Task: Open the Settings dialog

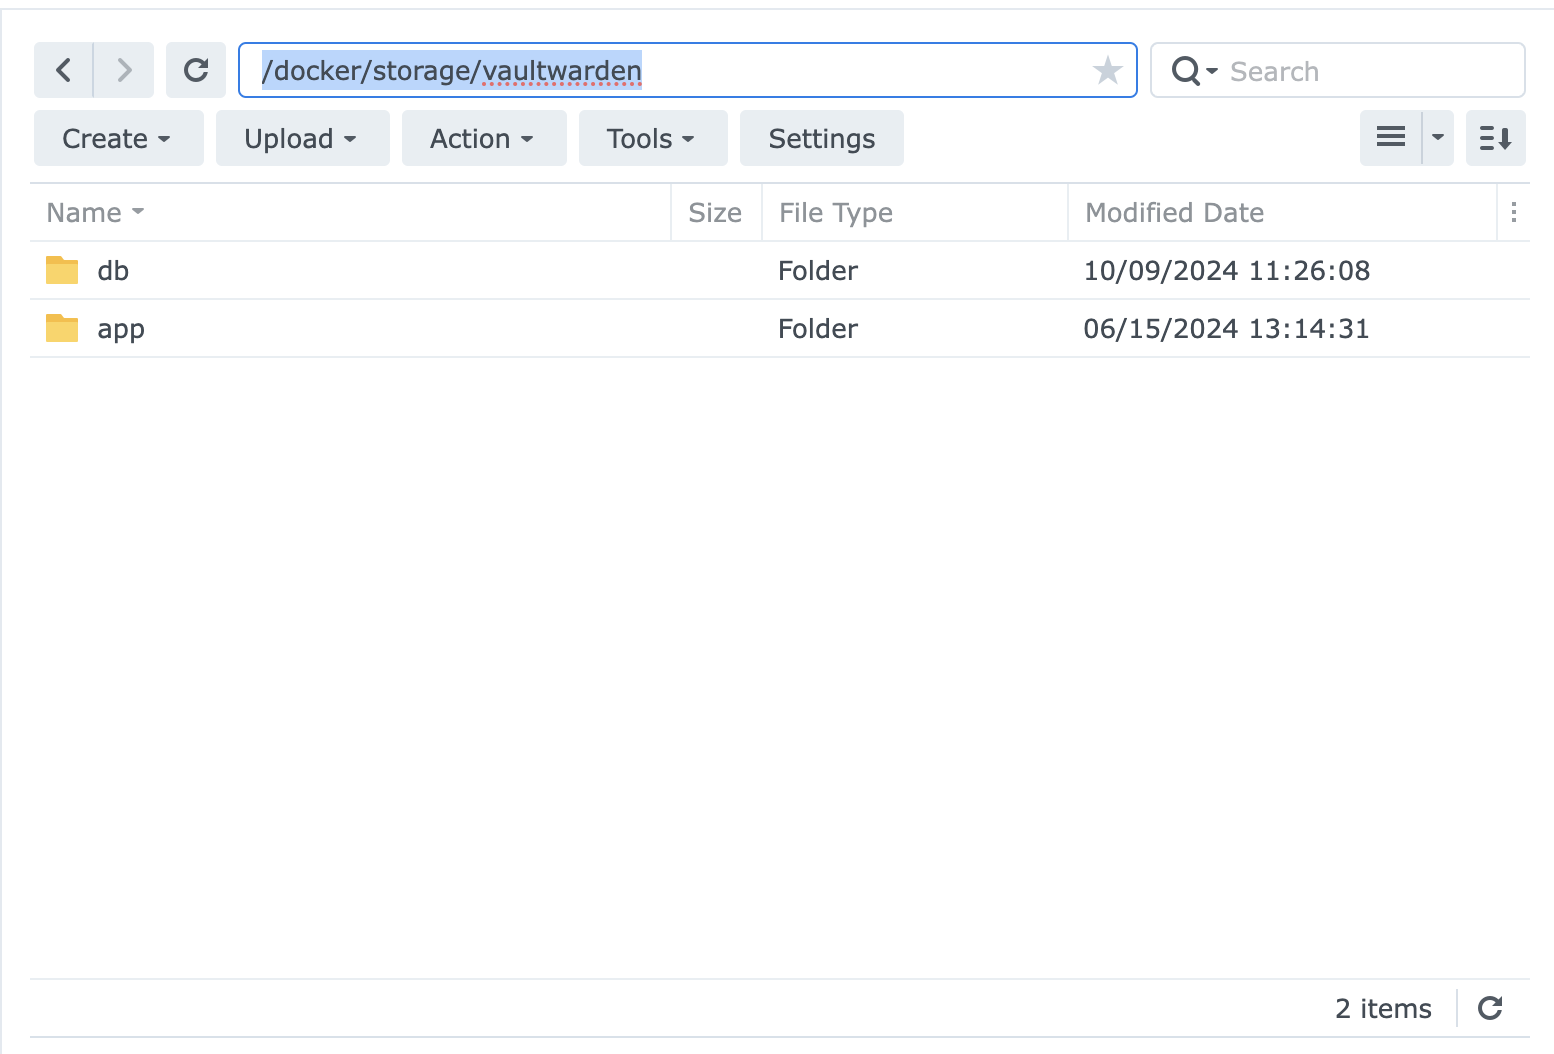Action: [822, 138]
